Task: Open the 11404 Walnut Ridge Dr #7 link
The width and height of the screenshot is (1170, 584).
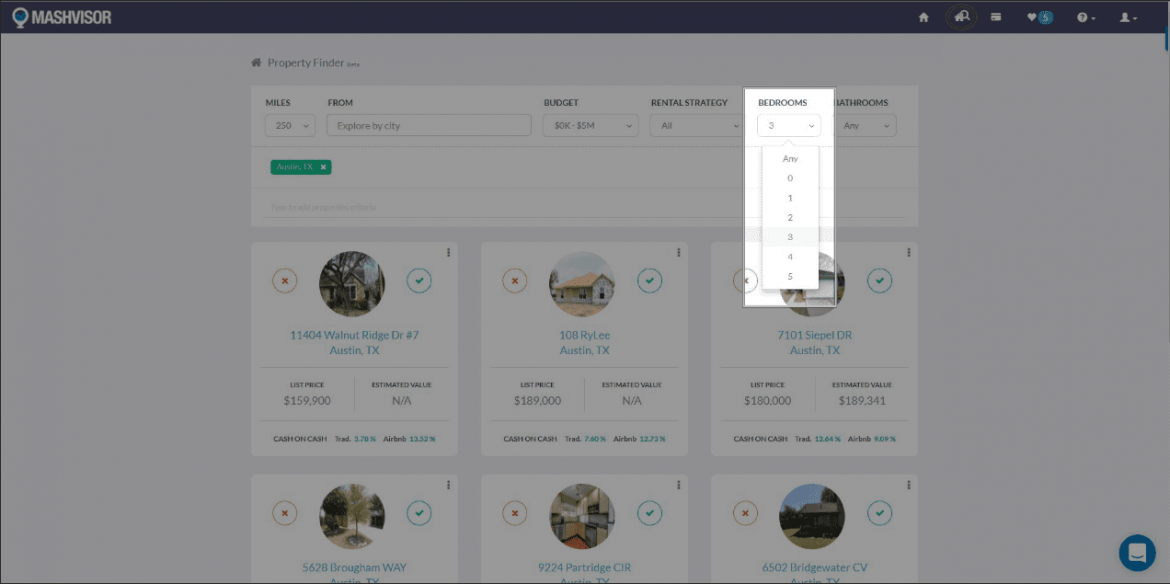Action: coord(354,335)
